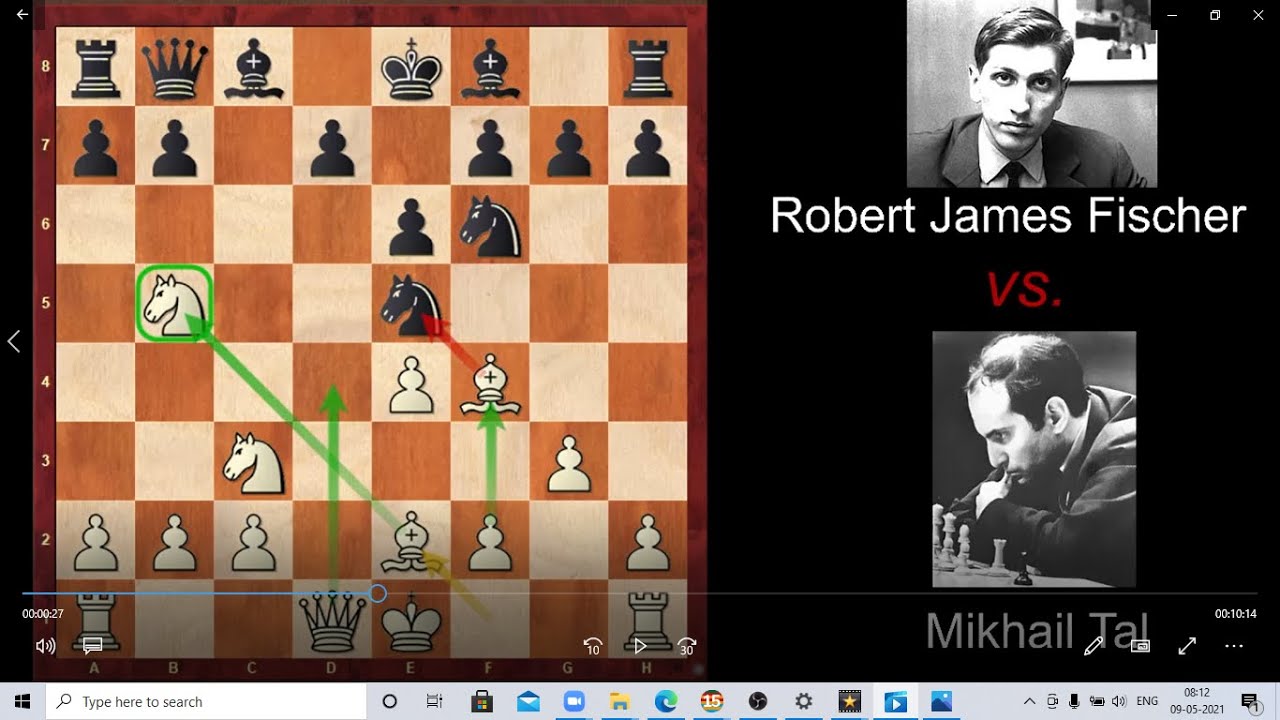Open Windows Settings gear on the taskbar
Screen dimensions: 1280x720
tap(803, 701)
